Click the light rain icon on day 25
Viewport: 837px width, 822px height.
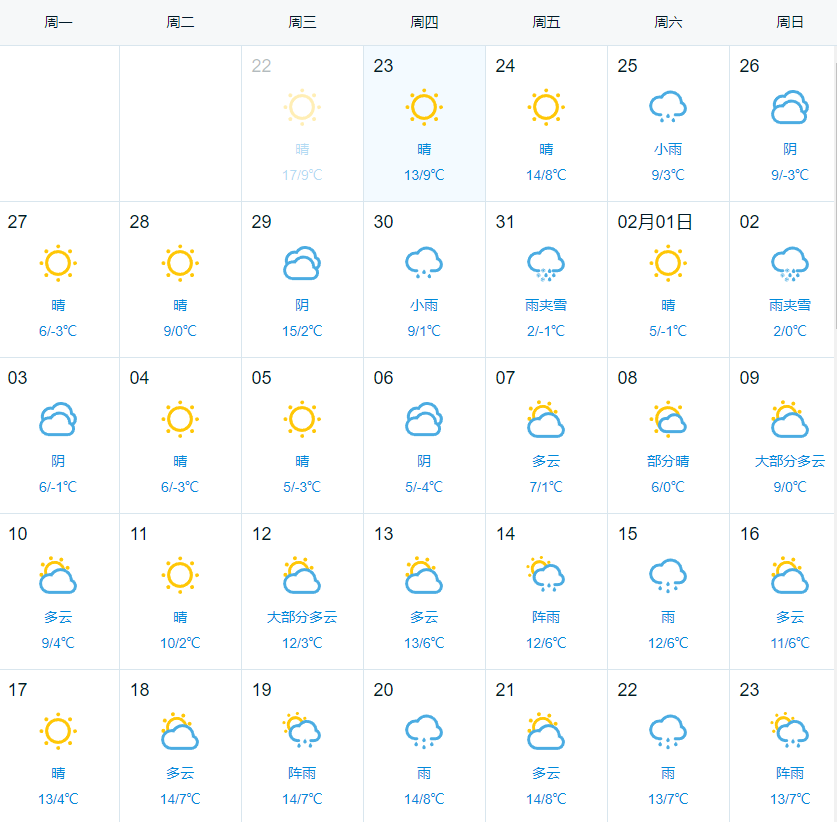(x=668, y=106)
